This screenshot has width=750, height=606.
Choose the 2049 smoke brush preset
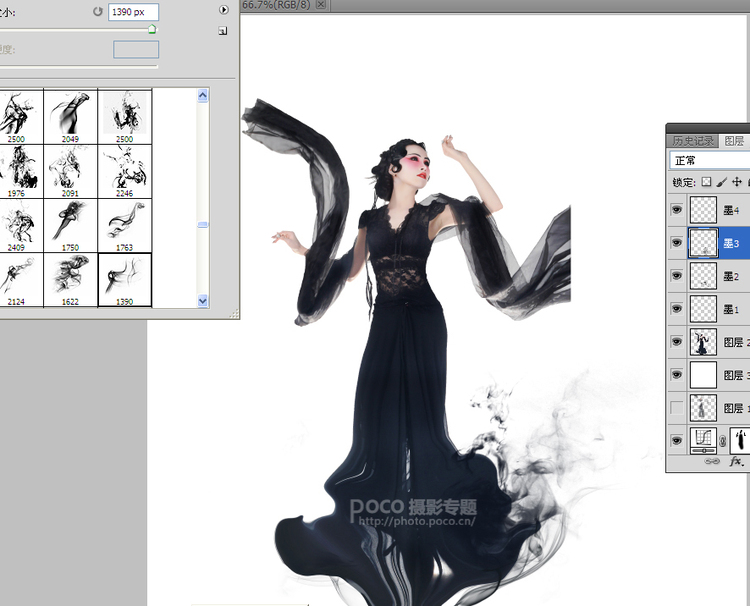70,116
